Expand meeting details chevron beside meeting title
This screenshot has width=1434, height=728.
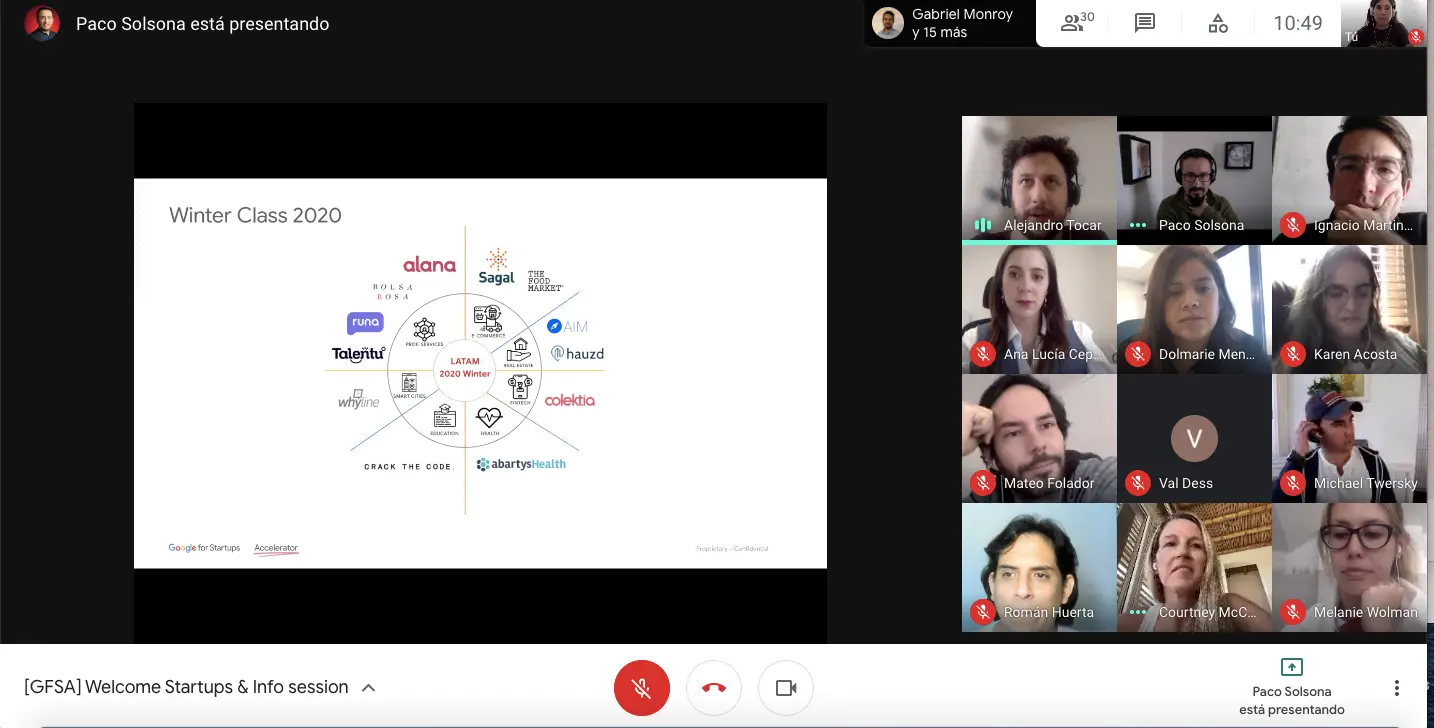[368, 688]
